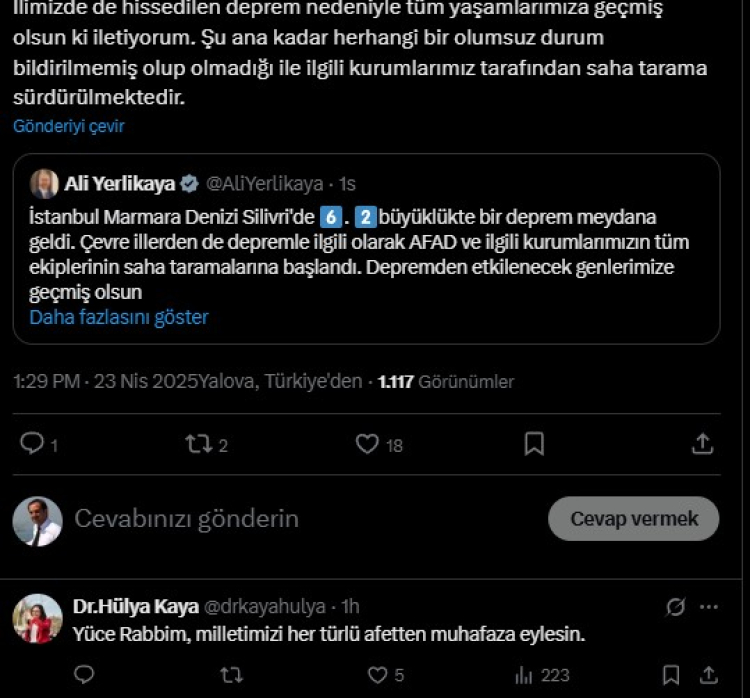Repost the main post via retweet icon
Screen dimensions: 750x698
click(x=199, y=443)
